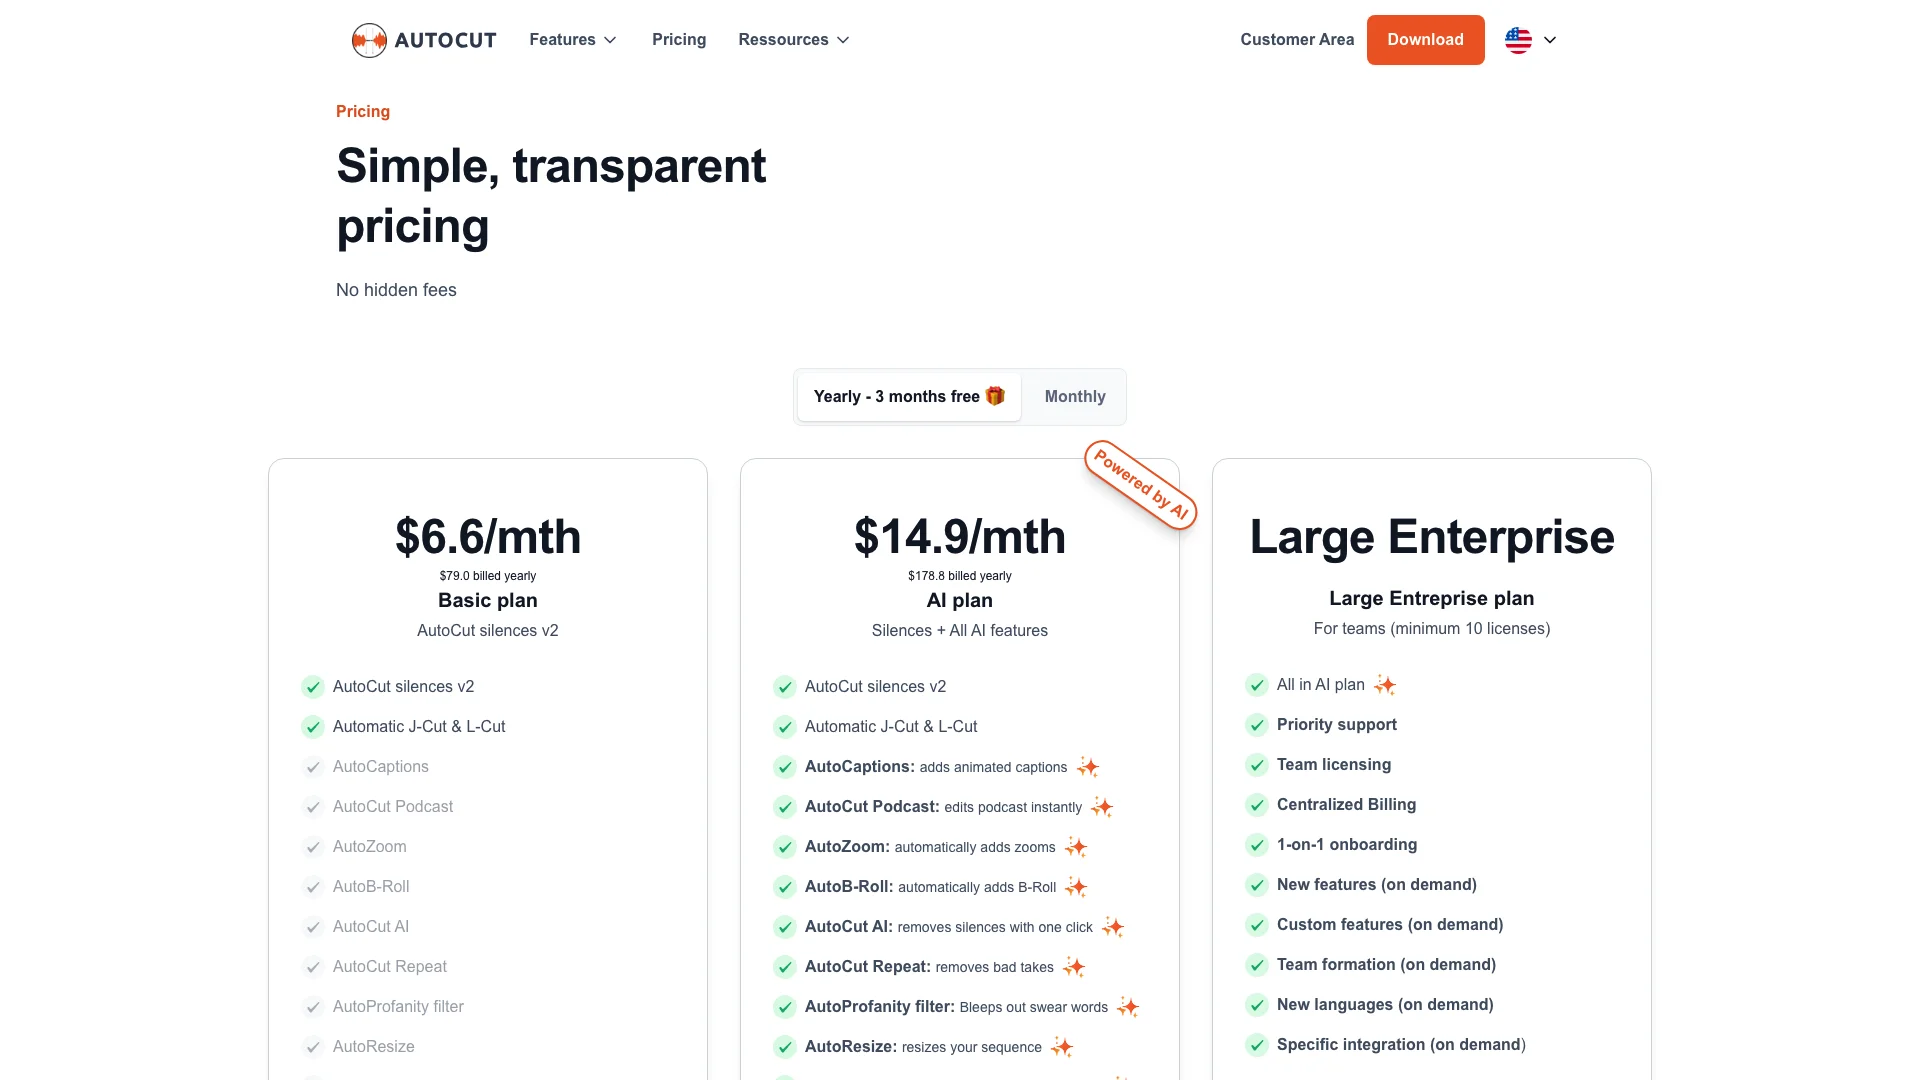
Task: Click greyed 'AutoB-Roll' in Basic plan
Action: tap(371, 887)
